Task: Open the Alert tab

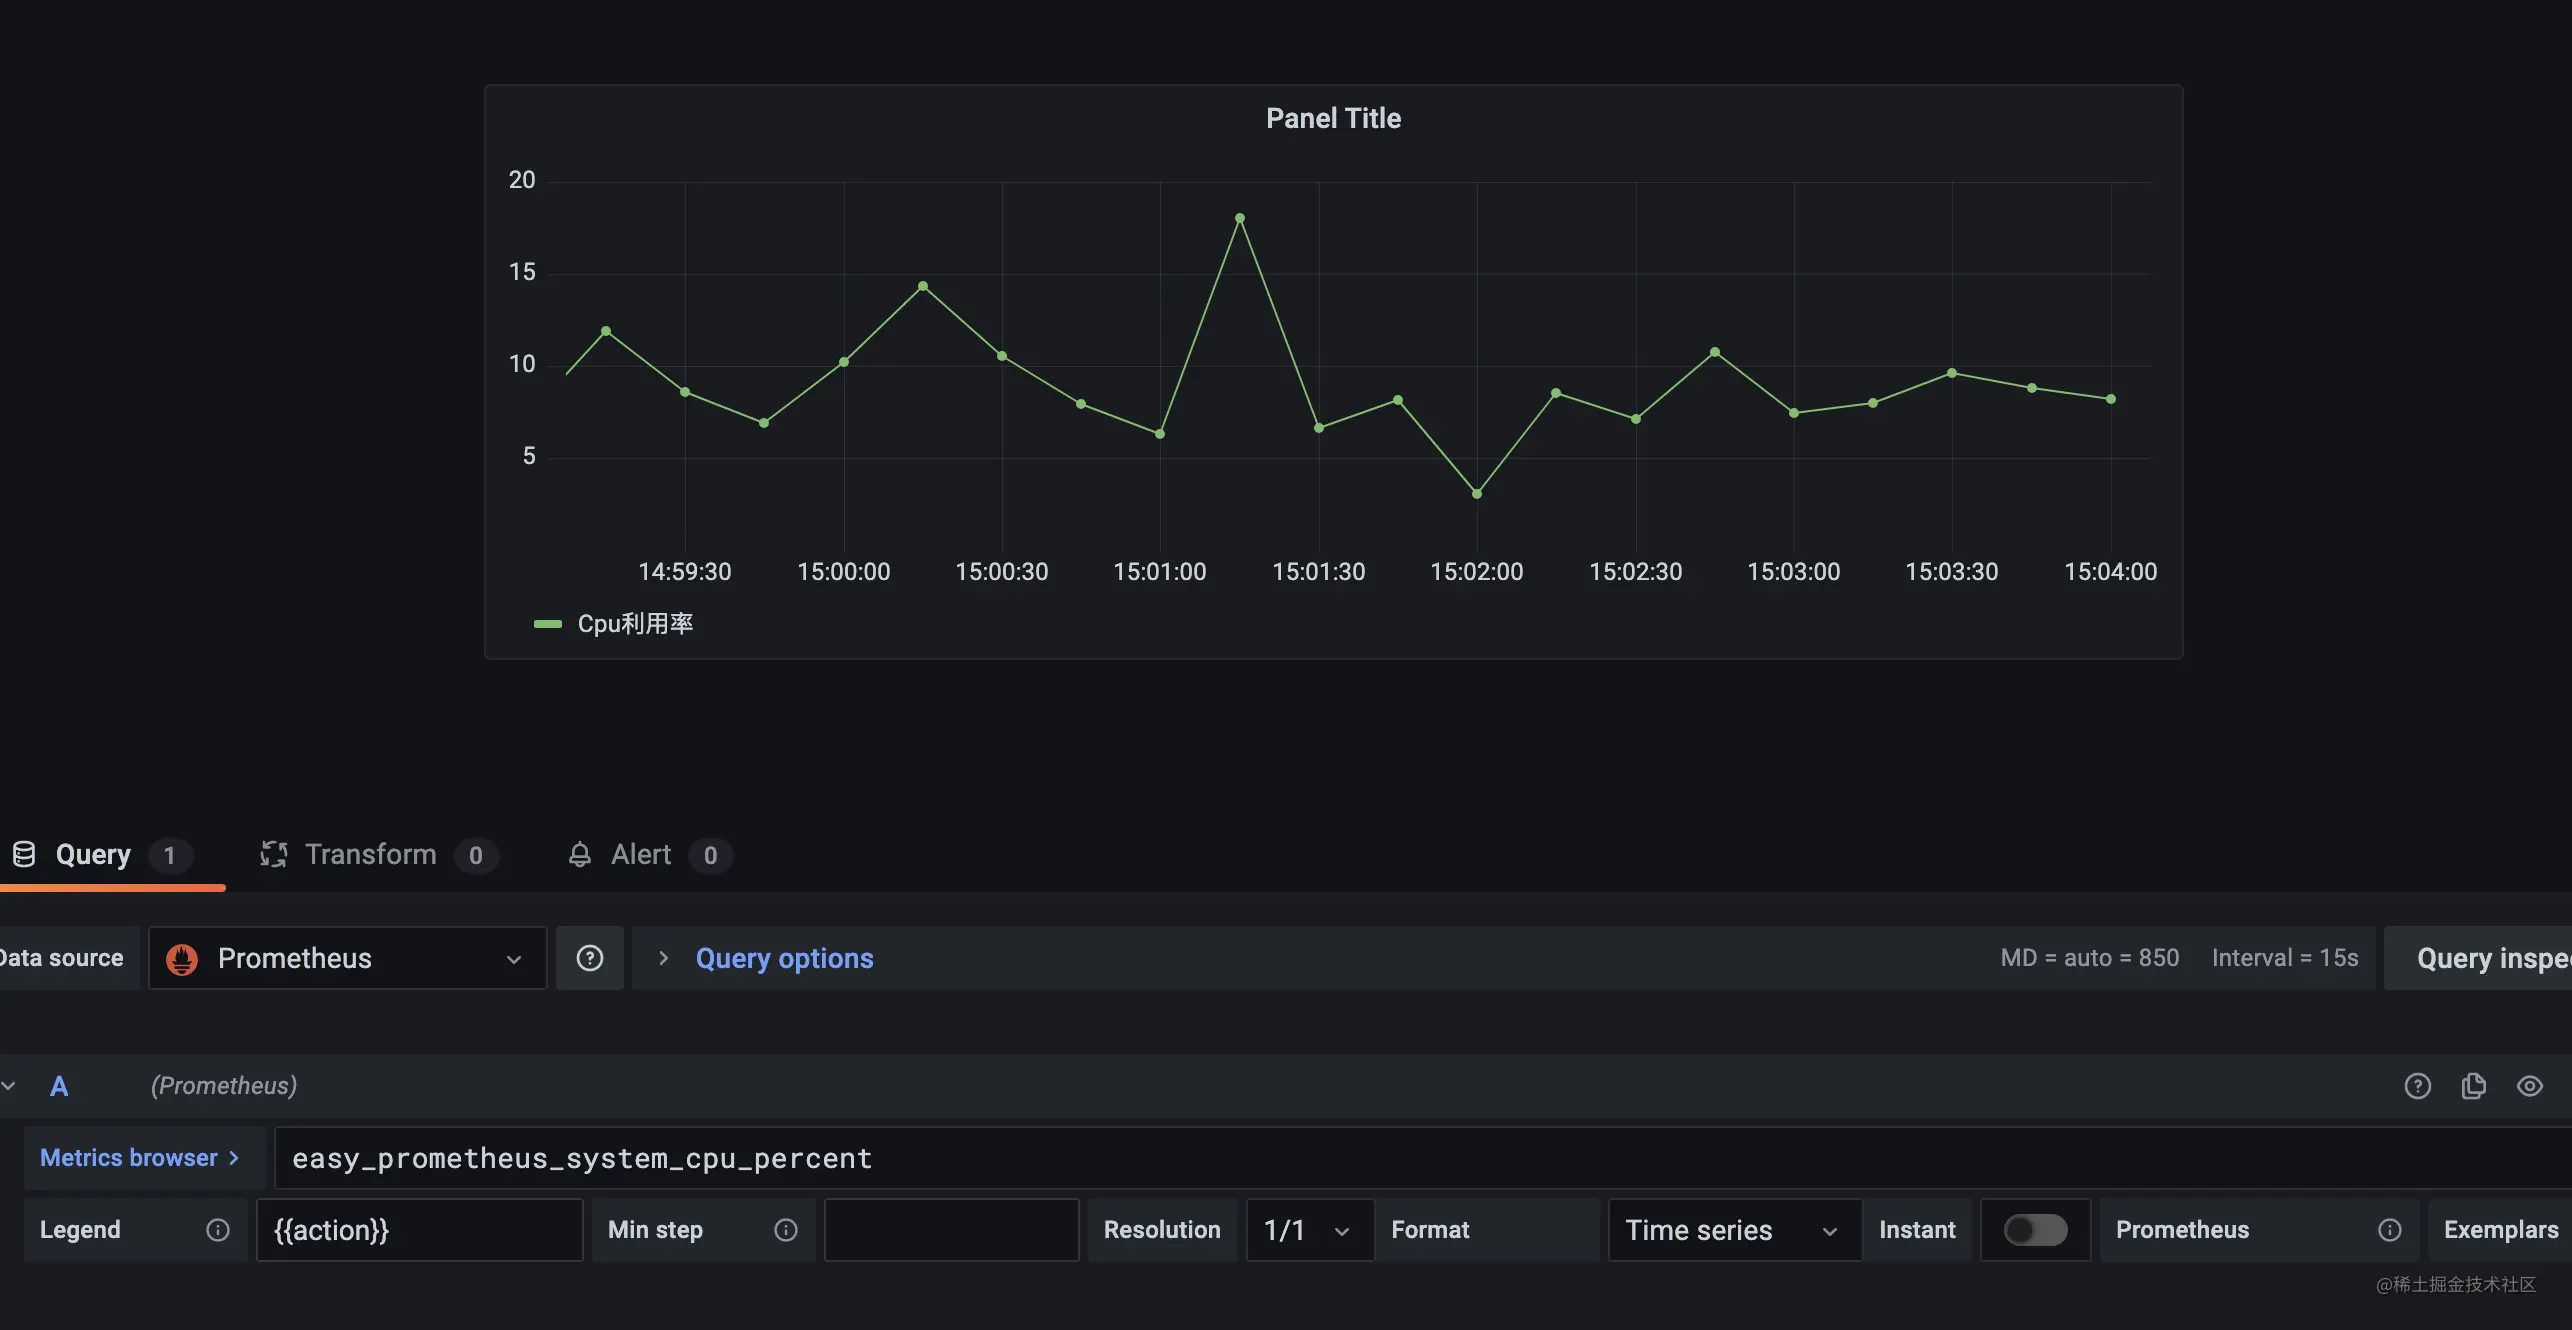Action: [x=649, y=855]
